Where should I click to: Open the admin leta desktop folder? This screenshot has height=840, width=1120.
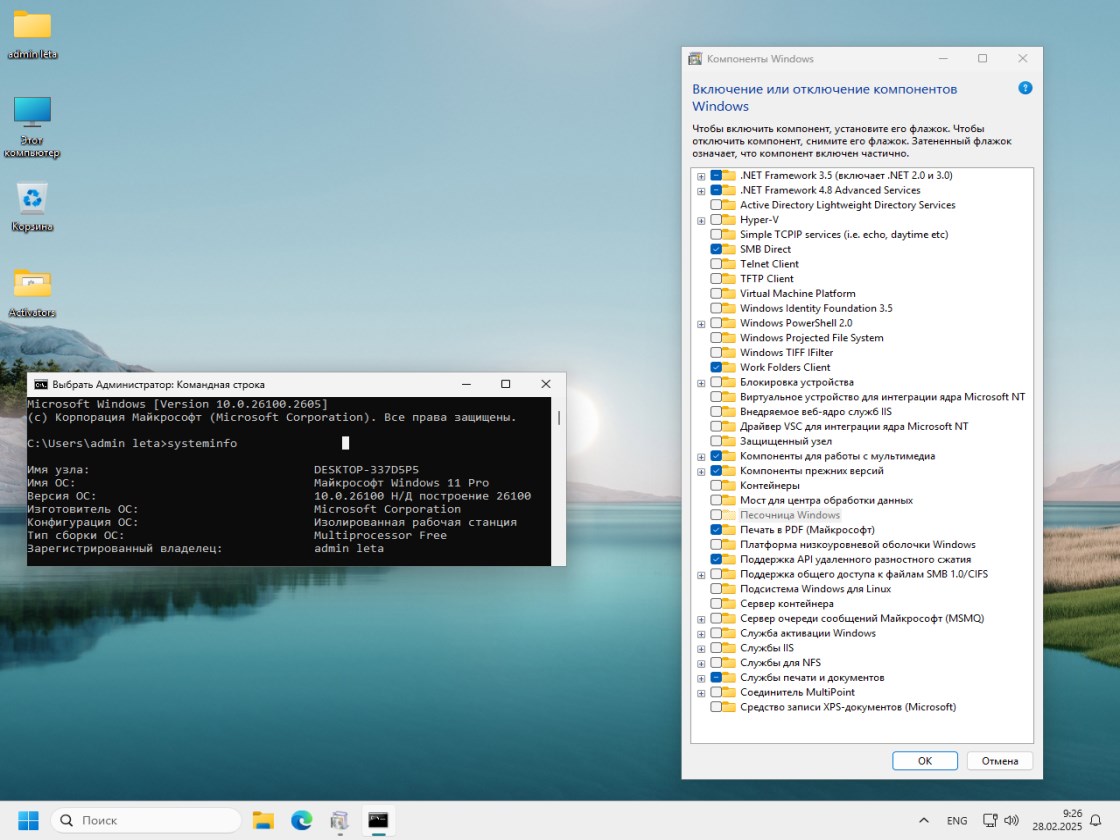pyautogui.click(x=32, y=26)
